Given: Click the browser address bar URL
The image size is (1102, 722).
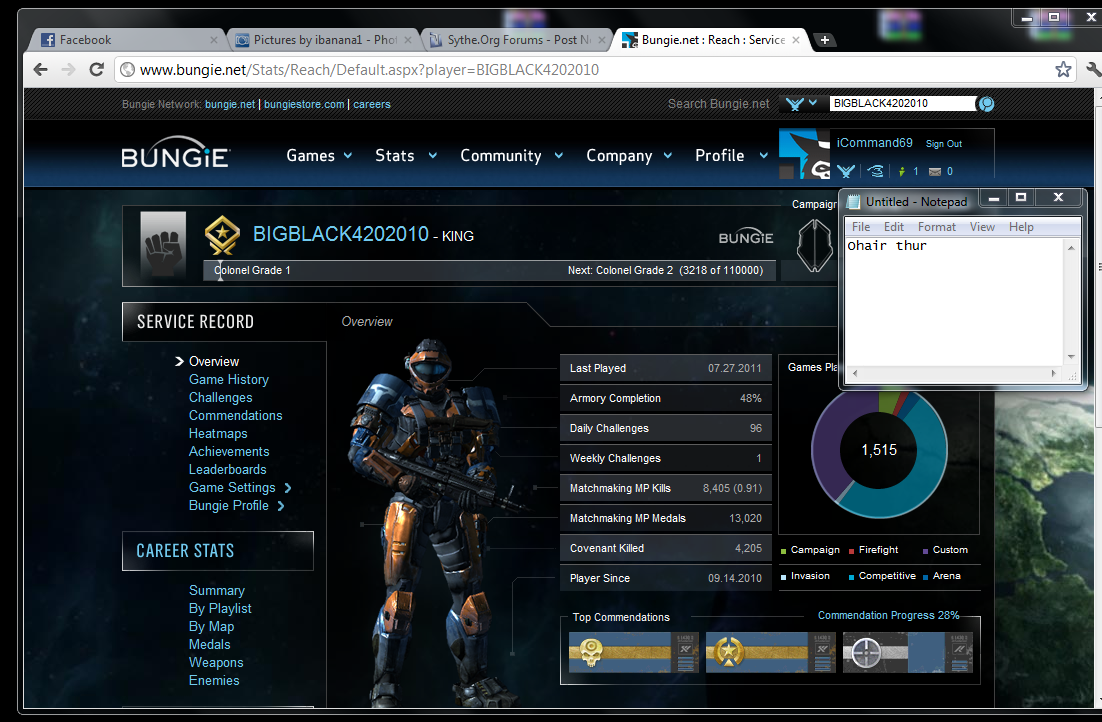Looking at the screenshot, I should (x=369, y=70).
